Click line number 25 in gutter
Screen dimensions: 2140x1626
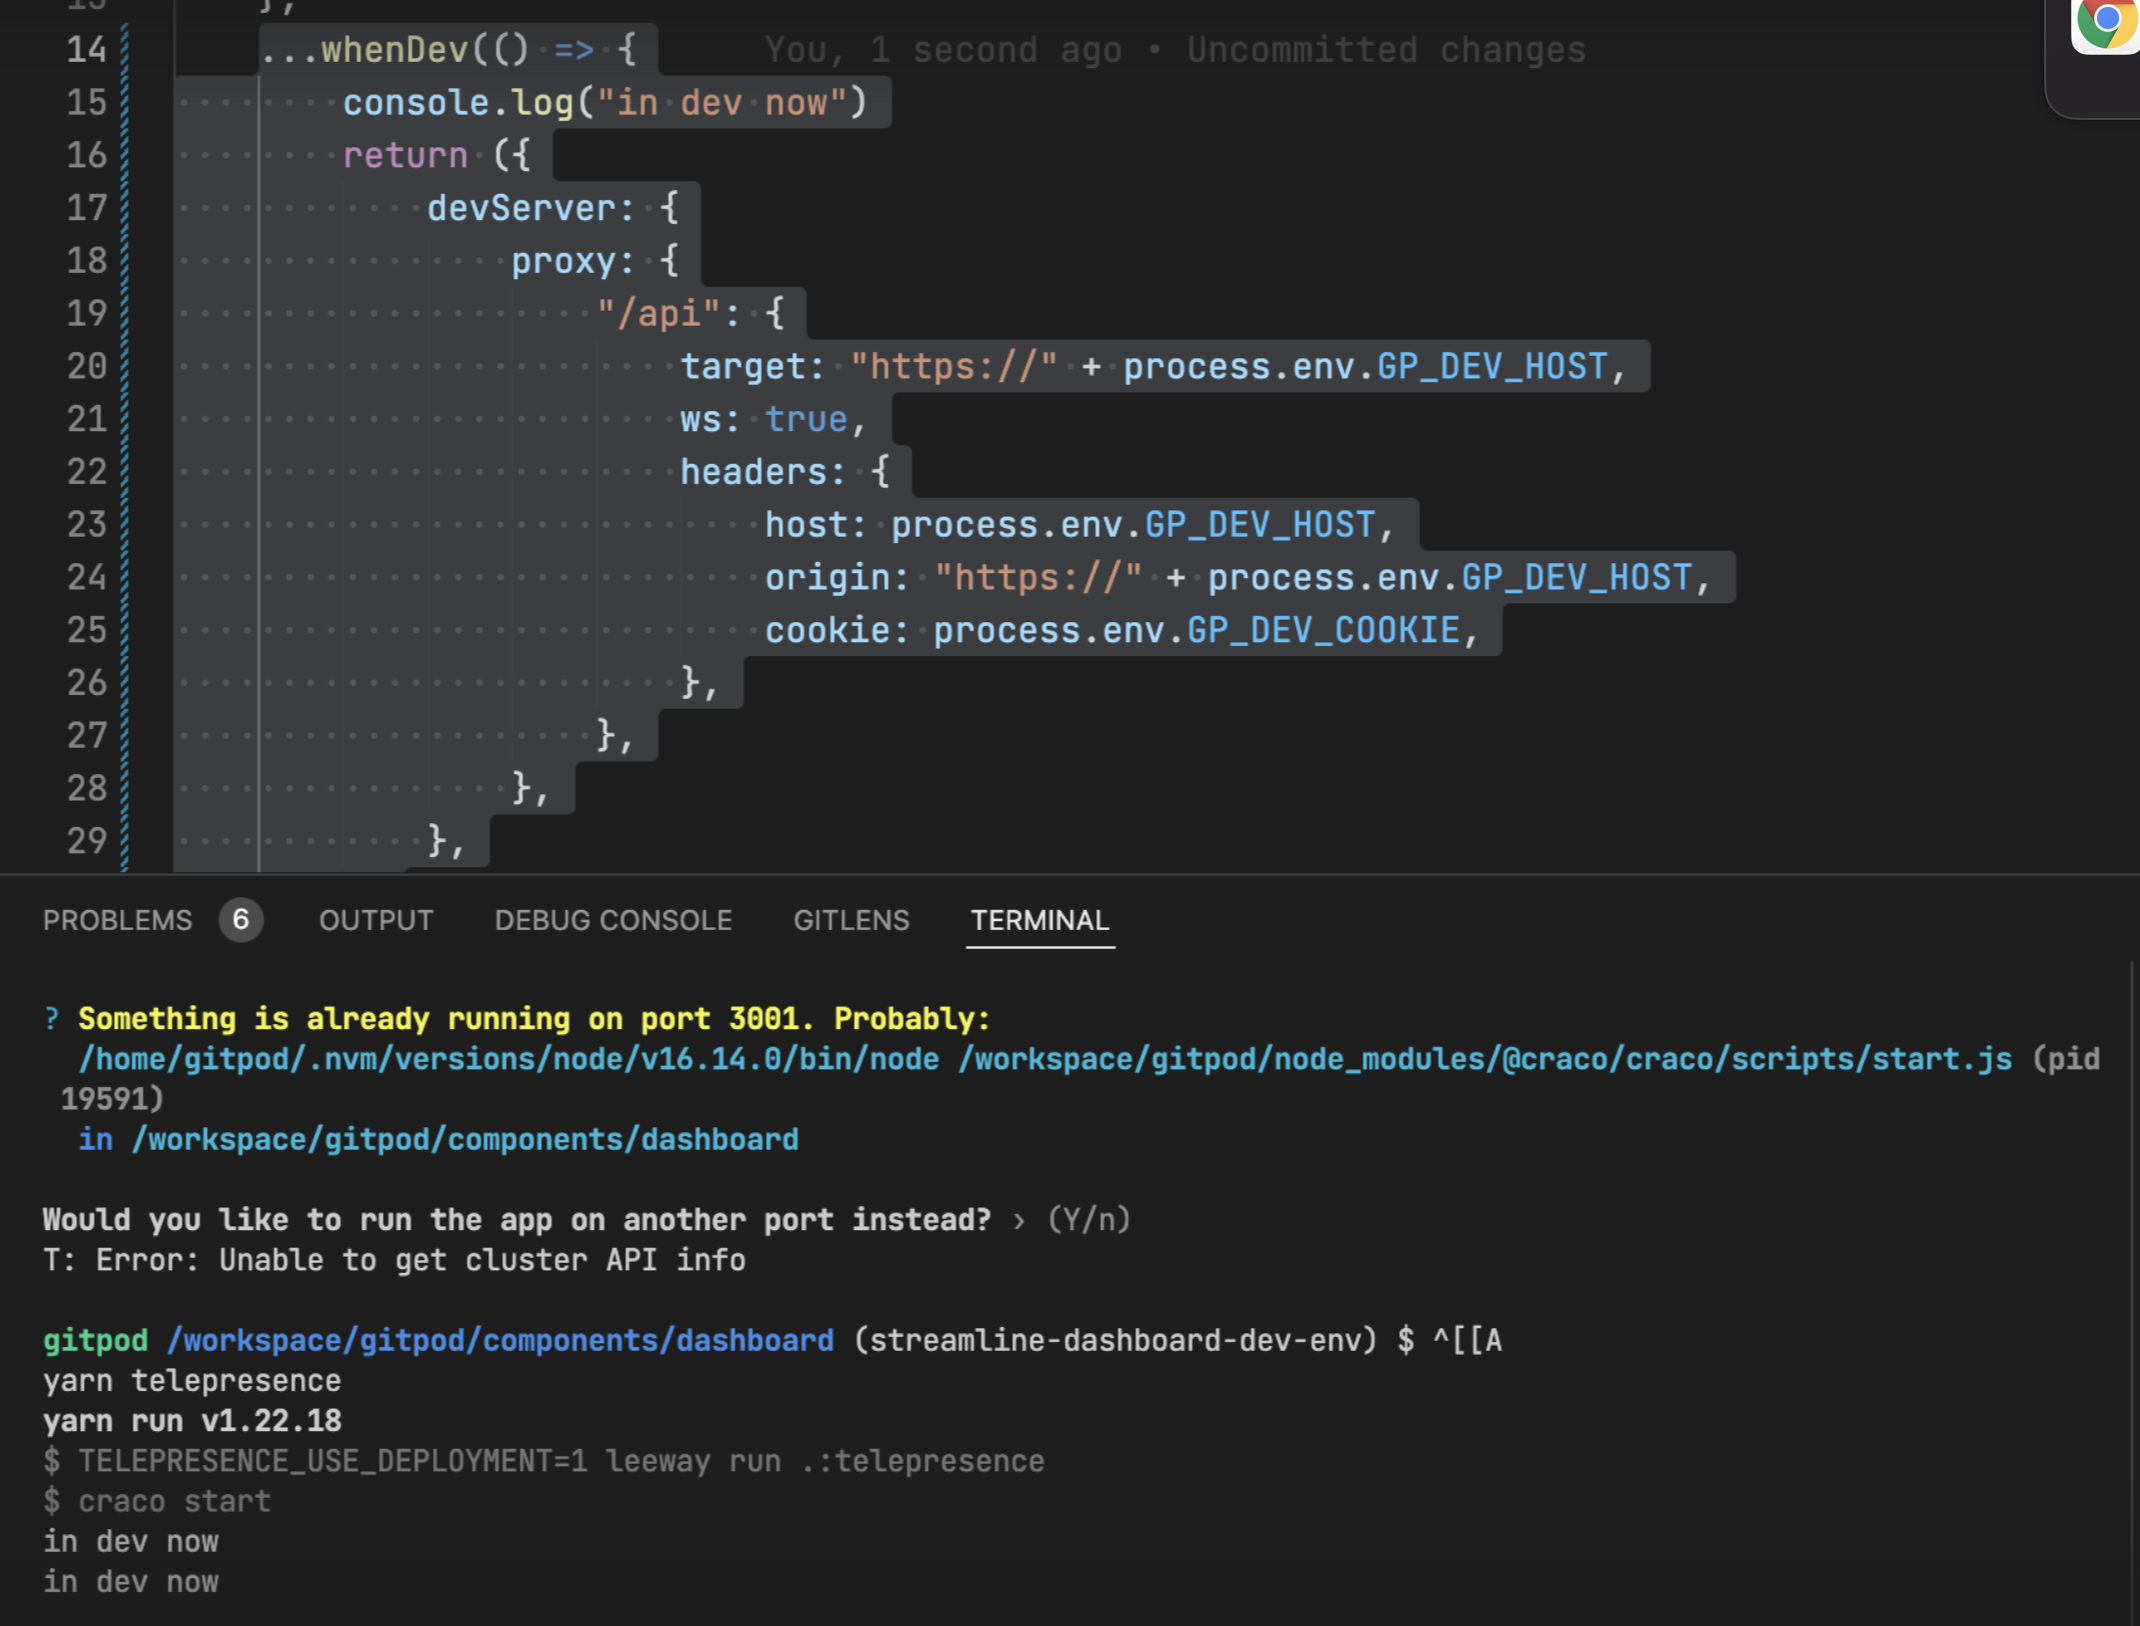(x=87, y=630)
